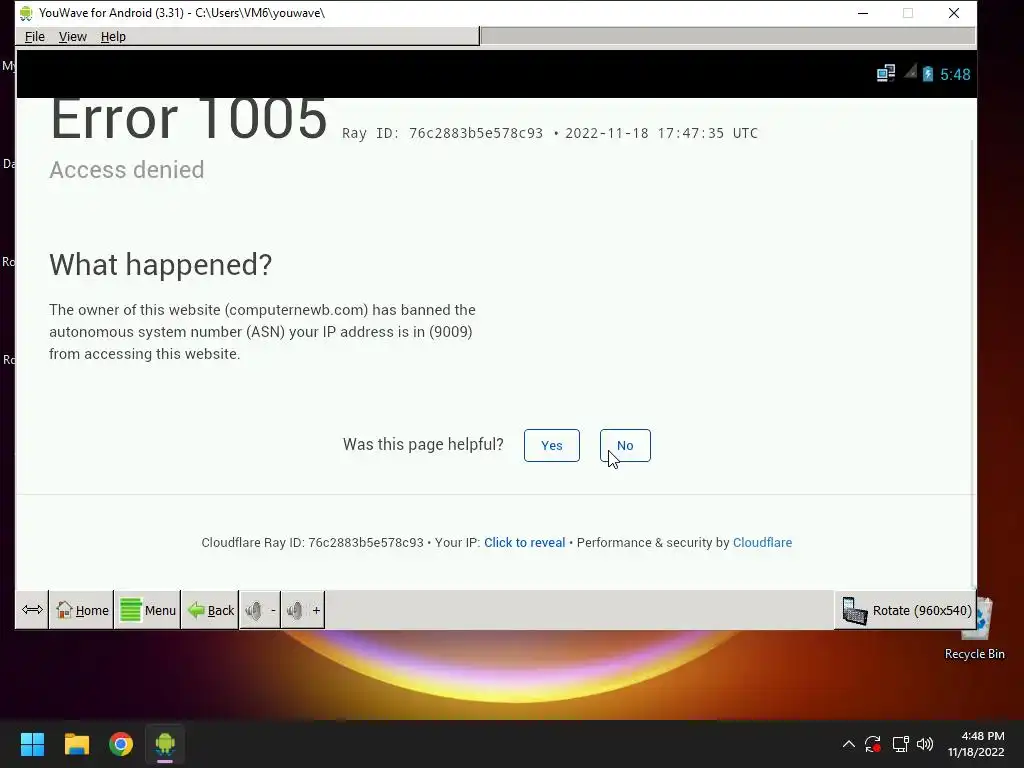
Task: Close the YouWave window
Action: pyautogui.click(x=953, y=13)
